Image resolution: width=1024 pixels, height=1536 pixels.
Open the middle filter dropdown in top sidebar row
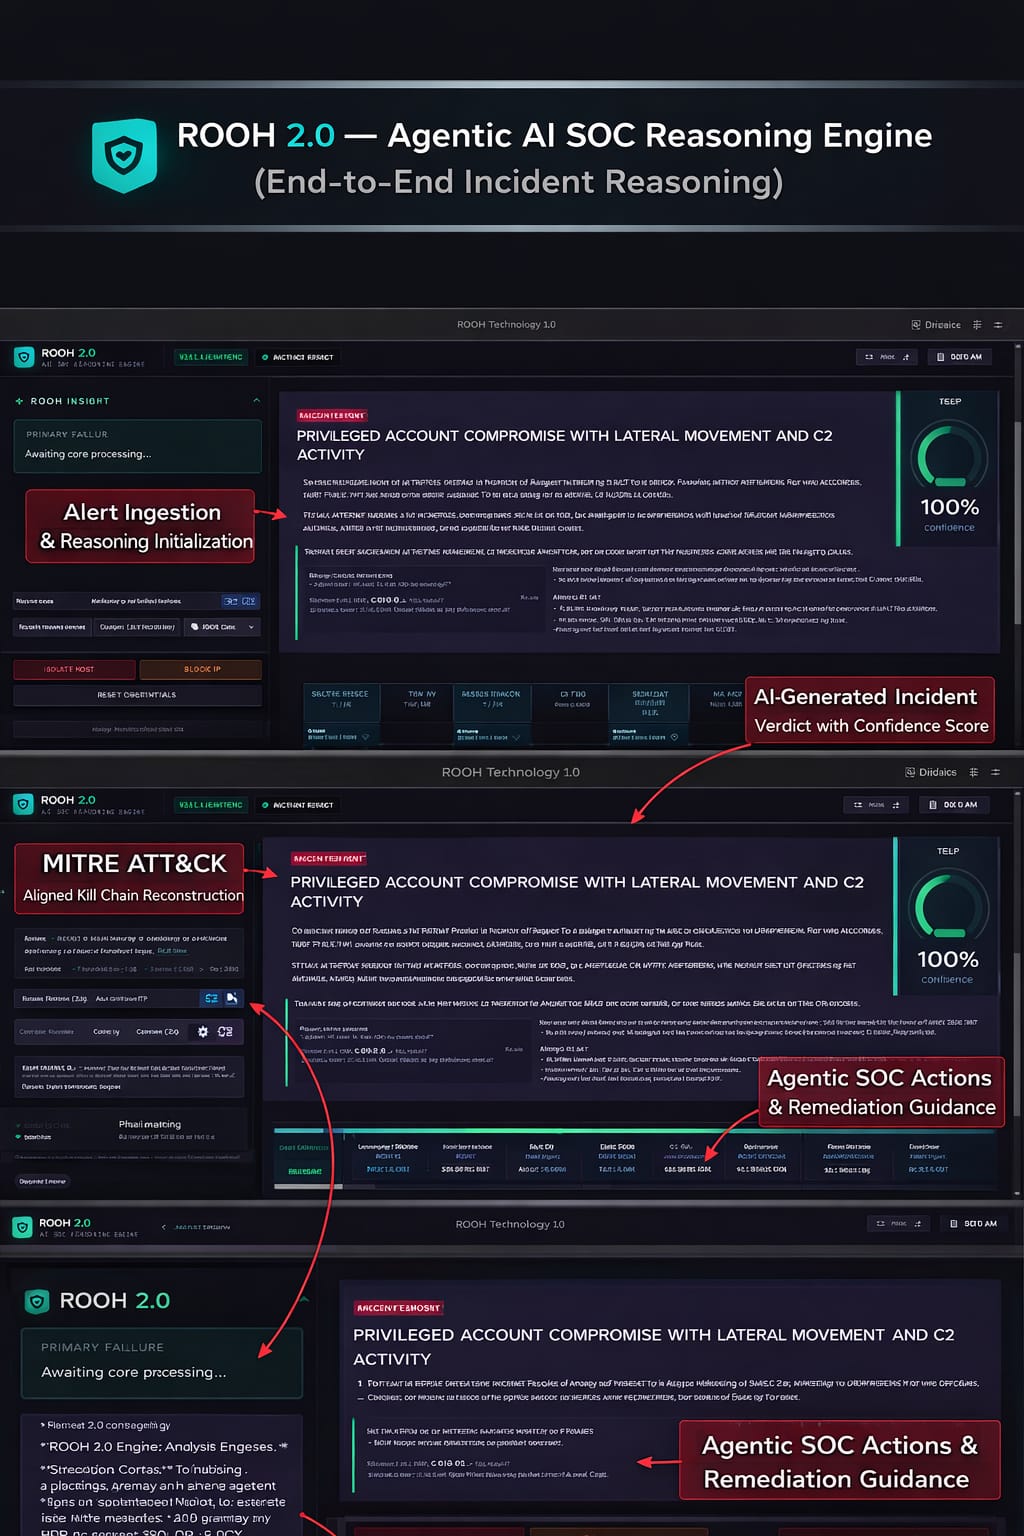tap(138, 627)
